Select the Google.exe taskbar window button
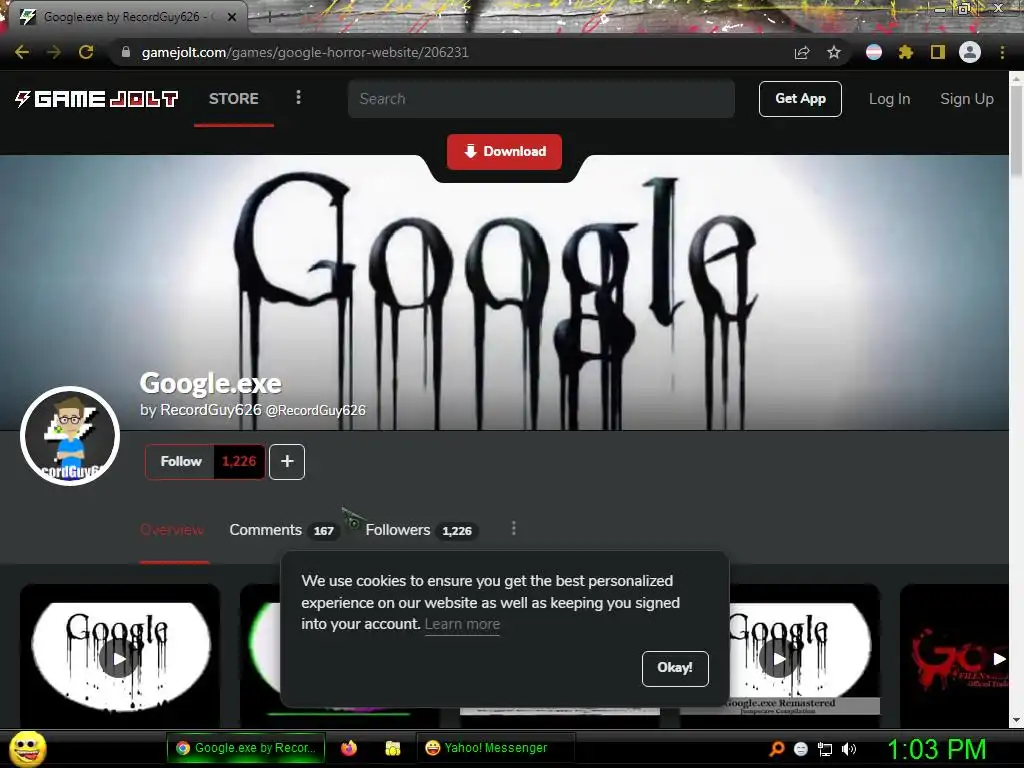Screen dimensions: 1024x768 [x=246, y=748]
